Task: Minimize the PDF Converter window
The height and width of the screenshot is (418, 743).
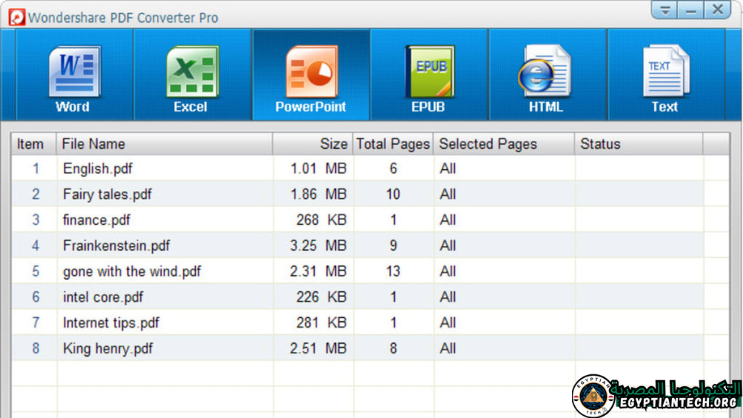Action: (691, 11)
